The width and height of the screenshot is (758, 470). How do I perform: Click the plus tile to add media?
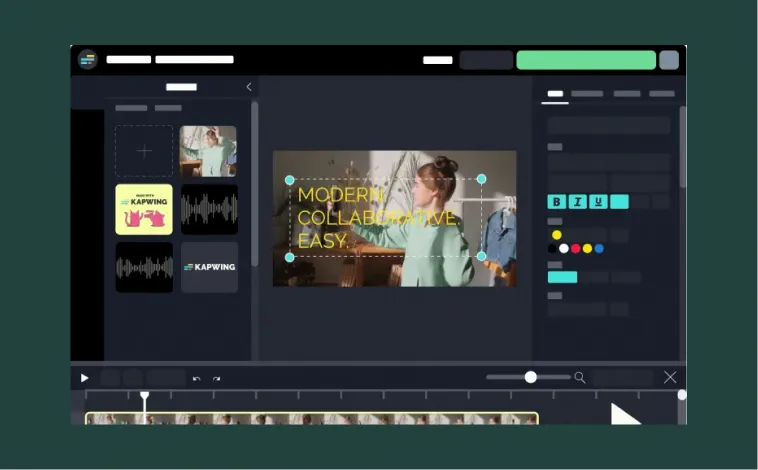(144, 151)
